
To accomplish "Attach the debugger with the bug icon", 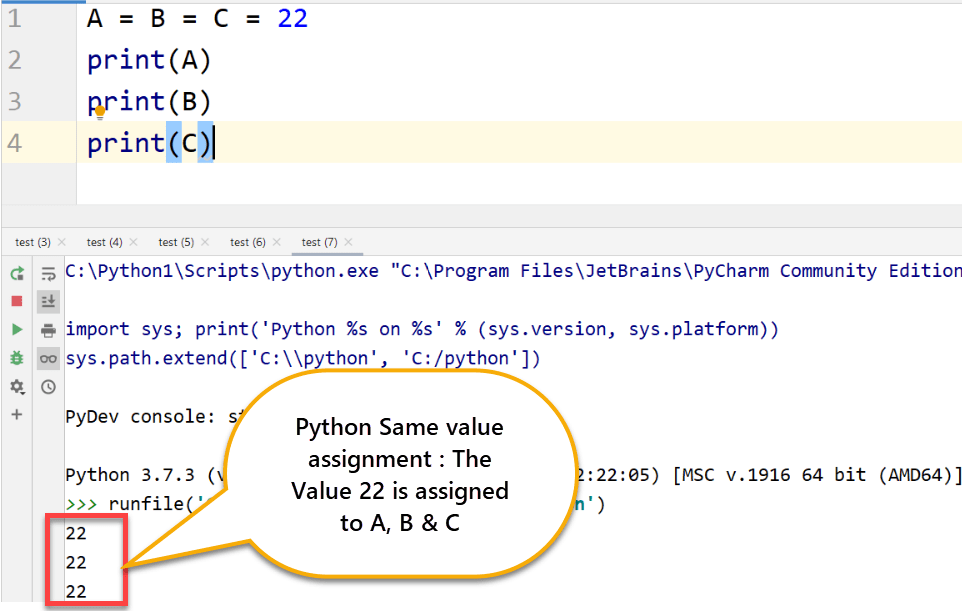I will point(17,357).
